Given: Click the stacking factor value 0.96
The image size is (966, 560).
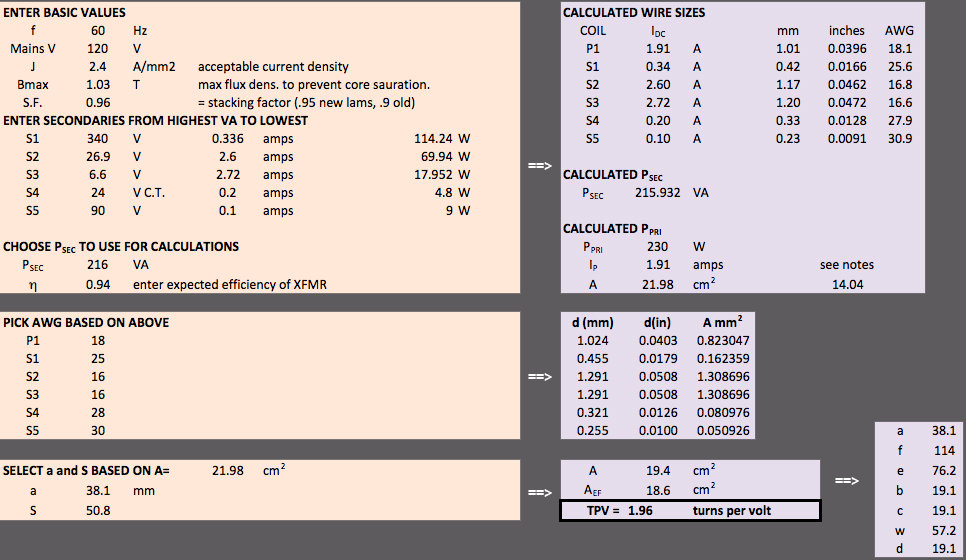Looking at the screenshot, I should [98, 103].
